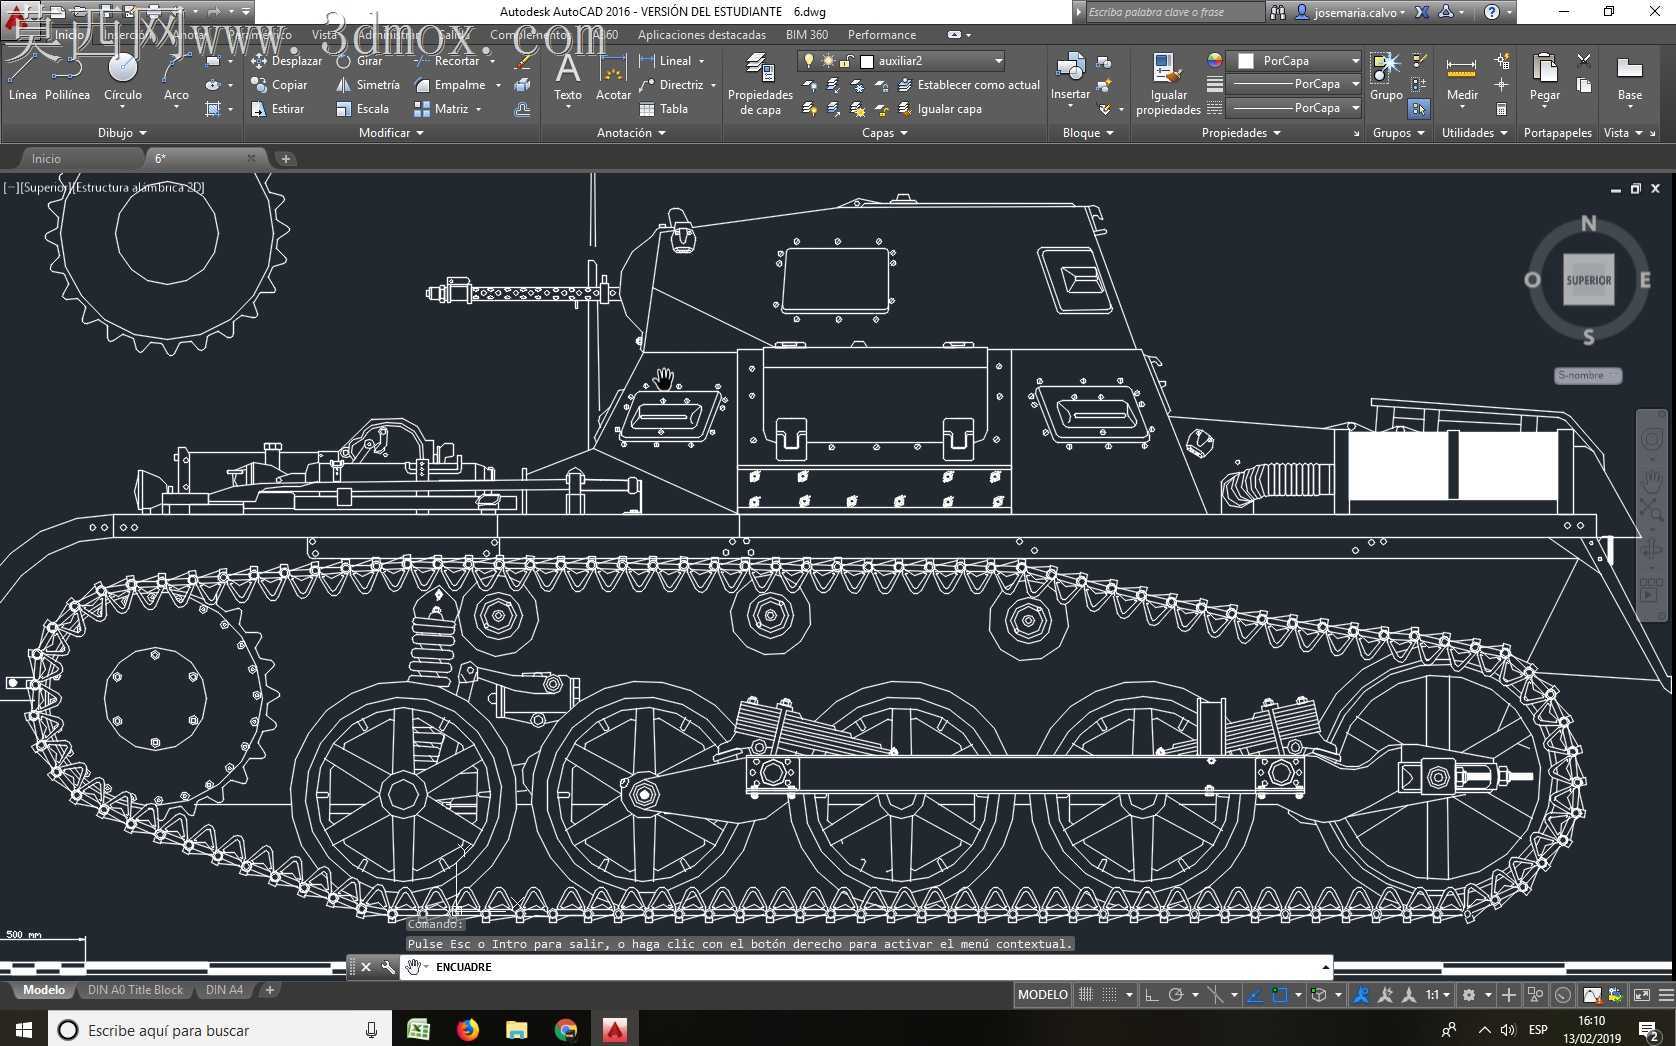This screenshot has width=1676, height=1046.
Task: Toggle snap mode in status bar
Action: point(1109,995)
